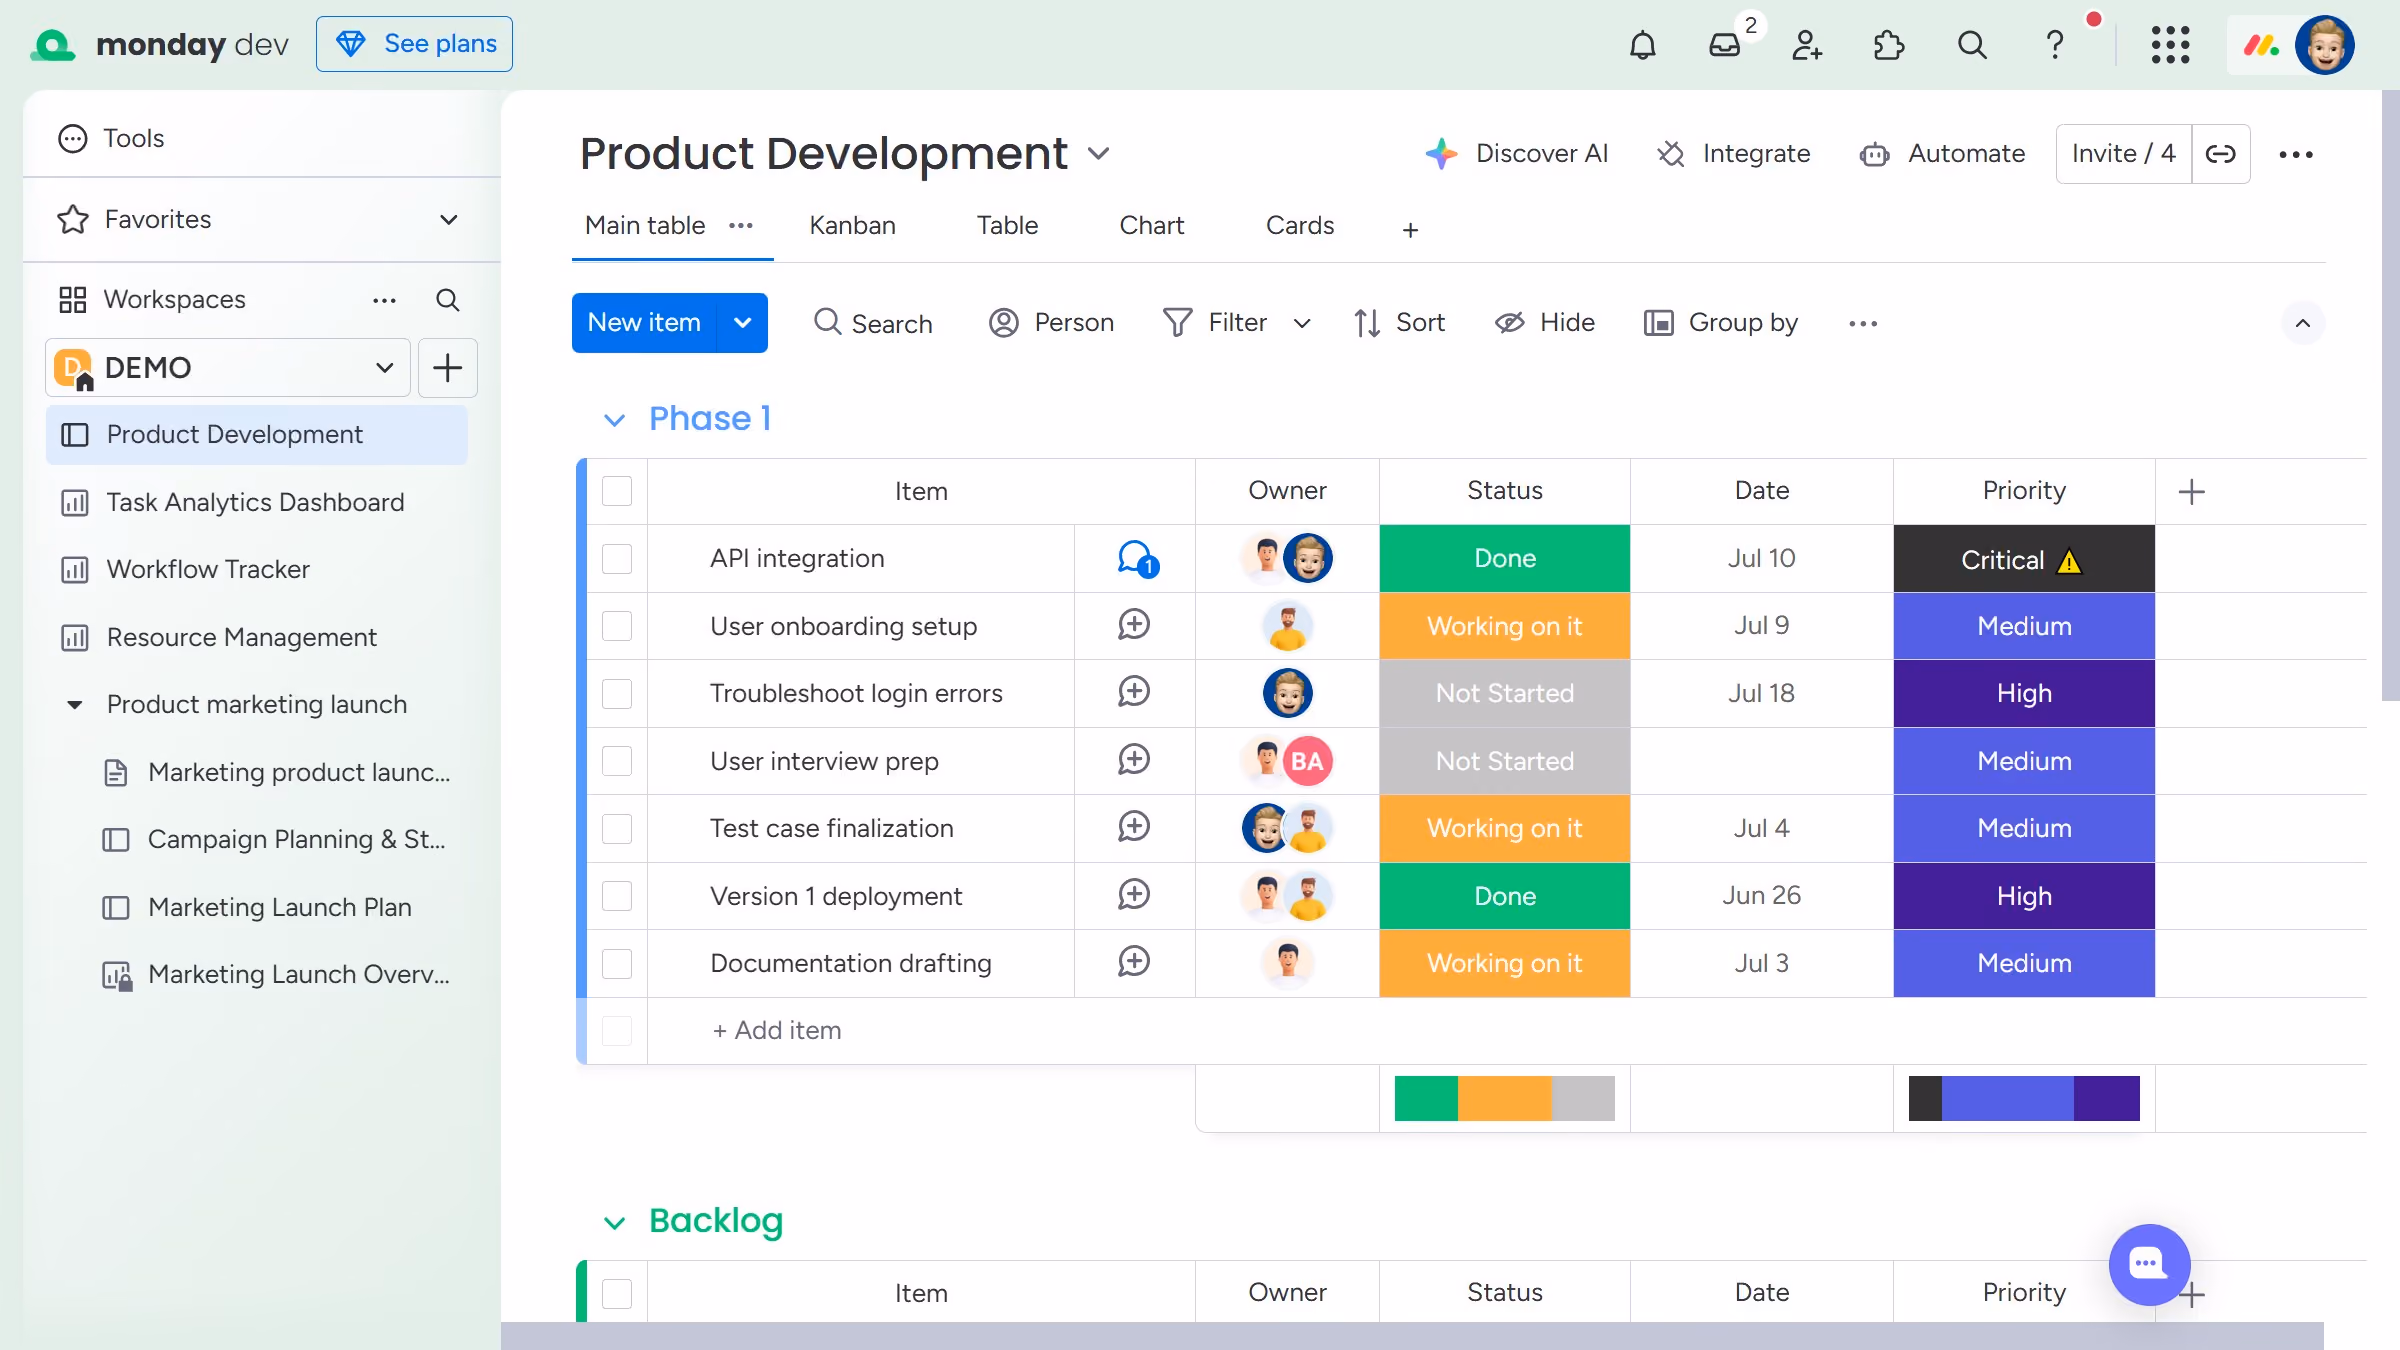Image resolution: width=2400 pixels, height=1350 pixels.
Task: Click the monday dev logo
Action: (159, 44)
